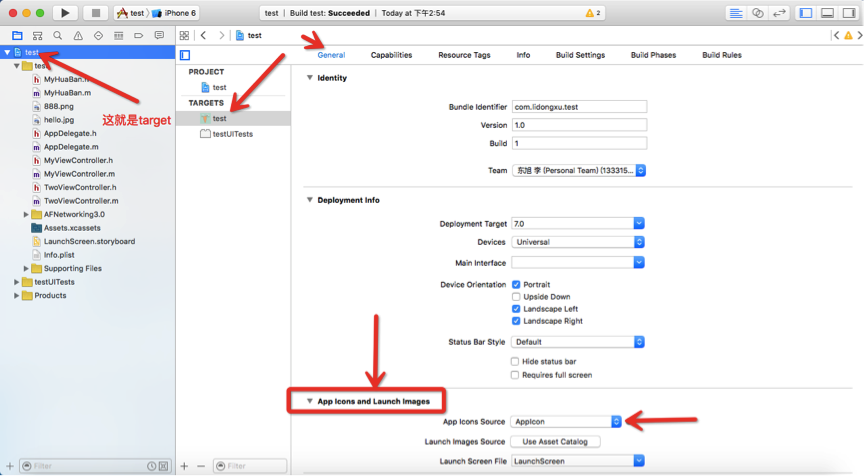Switch to the Info tab

tap(523, 55)
